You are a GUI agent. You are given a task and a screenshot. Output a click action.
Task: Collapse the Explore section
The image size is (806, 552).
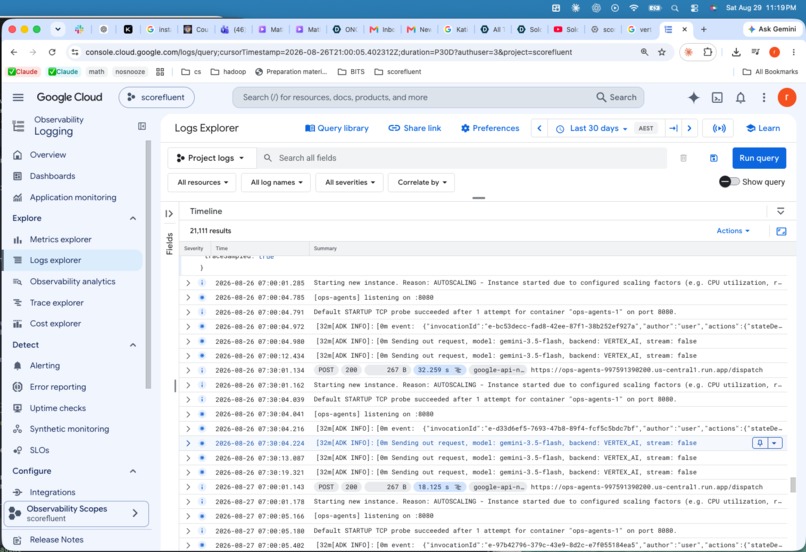point(133,218)
